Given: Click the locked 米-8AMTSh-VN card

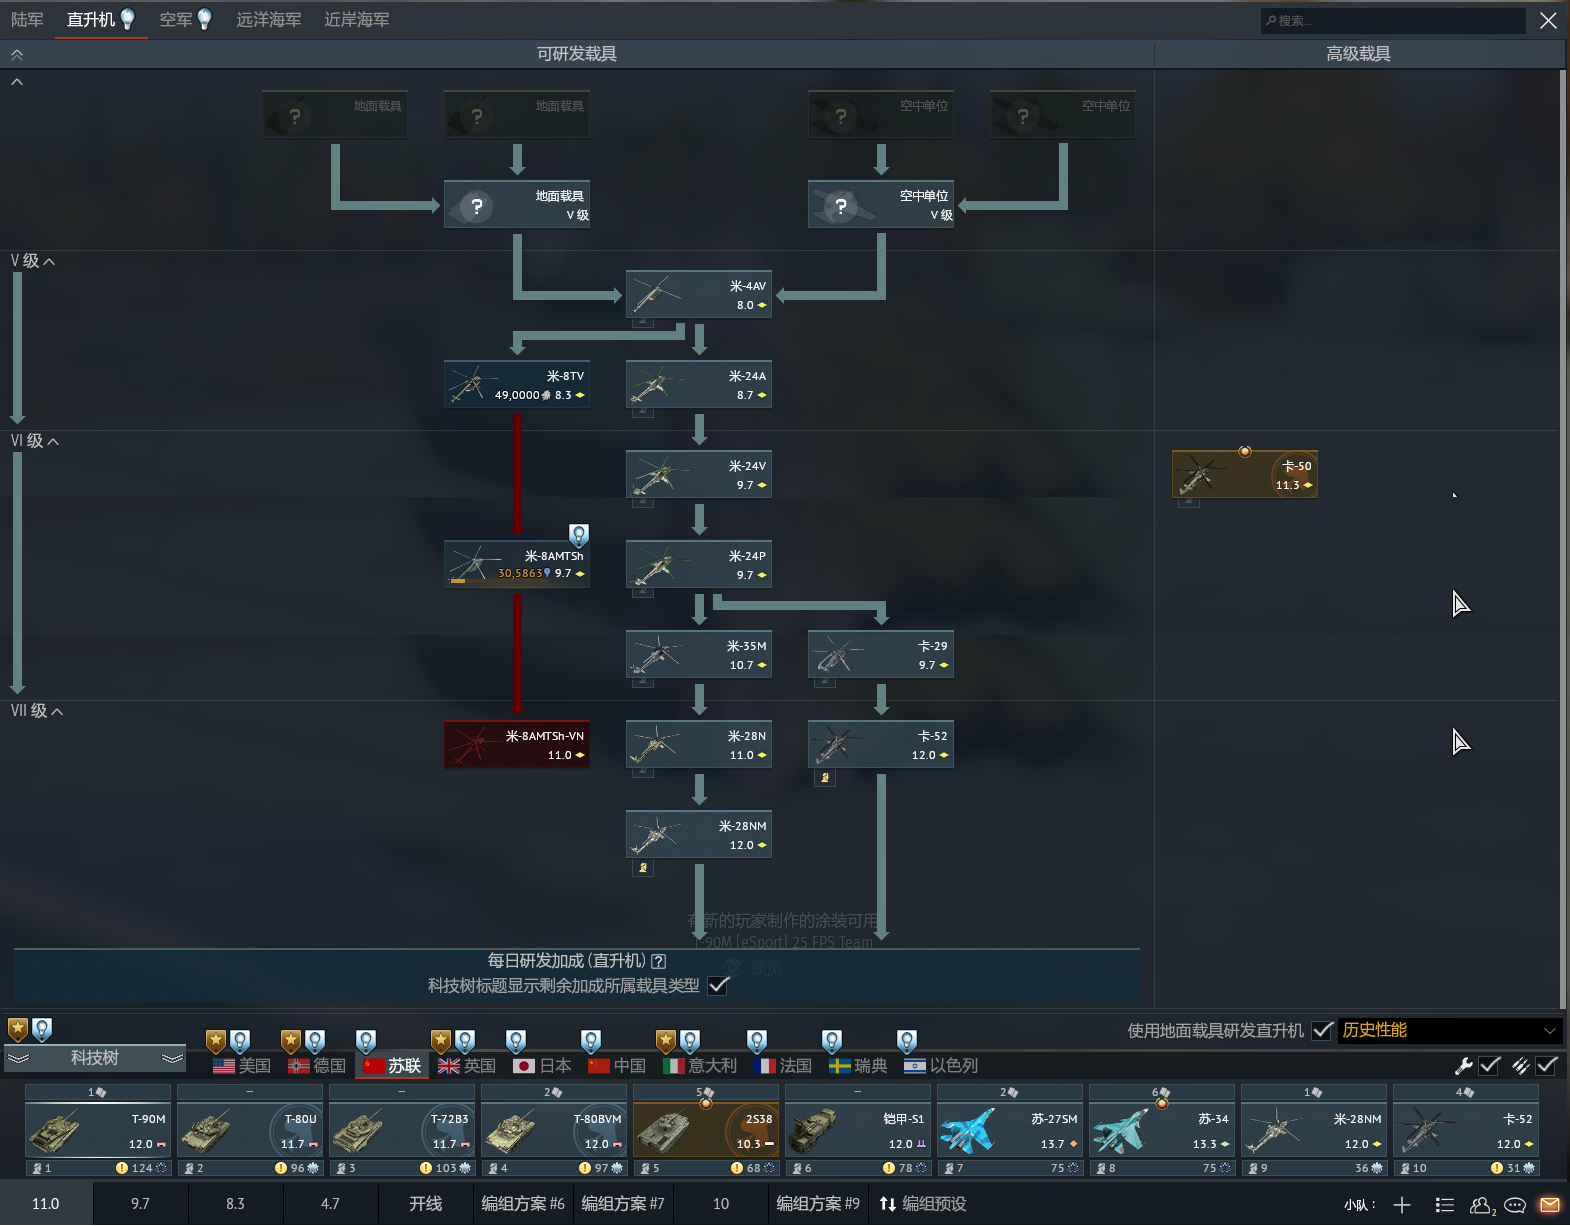Looking at the screenshot, I should [517, 744].
